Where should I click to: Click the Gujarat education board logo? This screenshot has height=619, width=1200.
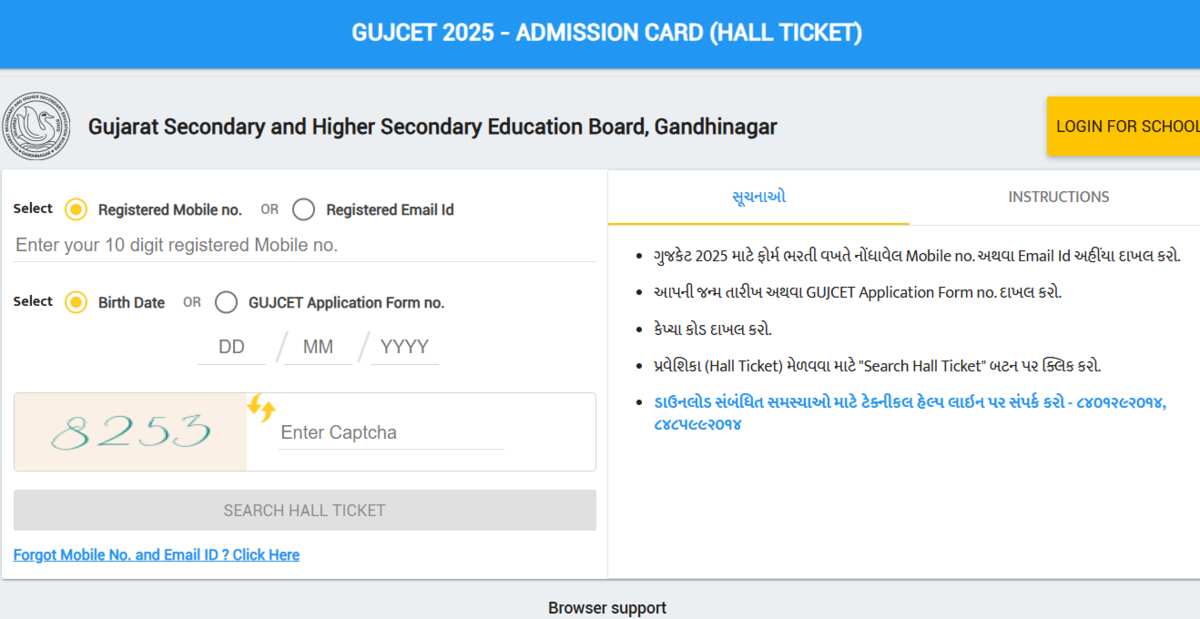click(x=38, y=126)
